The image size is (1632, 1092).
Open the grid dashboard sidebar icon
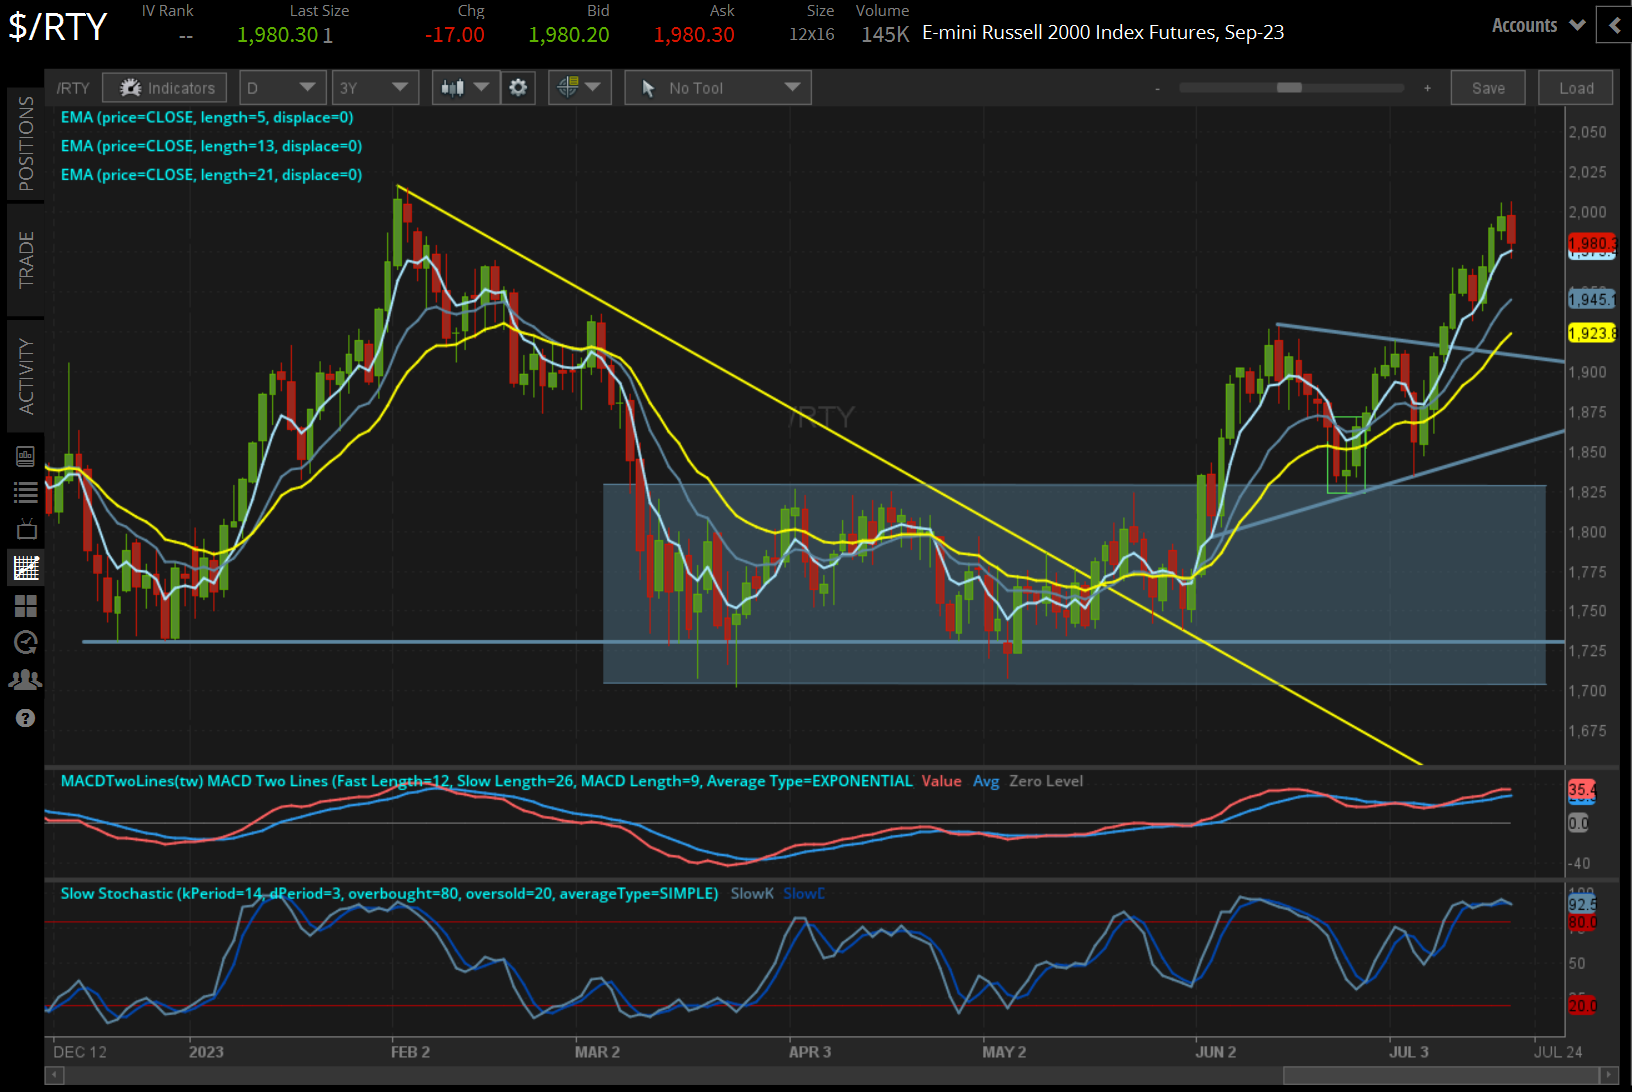26,605
